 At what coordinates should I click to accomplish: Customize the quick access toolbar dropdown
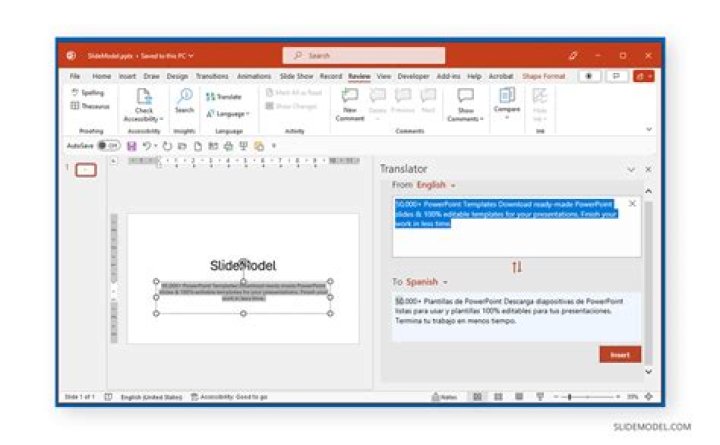pos(274,146)
